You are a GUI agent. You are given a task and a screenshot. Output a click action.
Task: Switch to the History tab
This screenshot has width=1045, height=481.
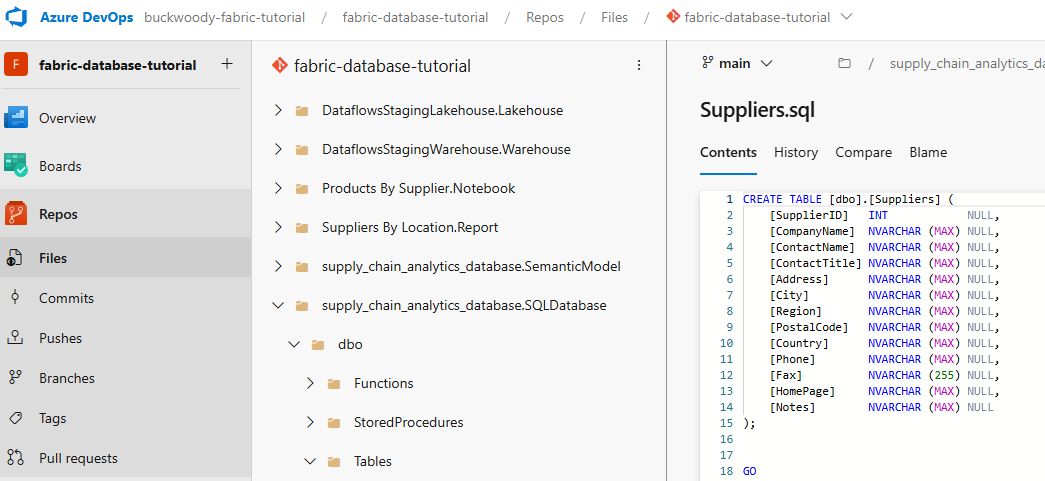pos(796,152)
